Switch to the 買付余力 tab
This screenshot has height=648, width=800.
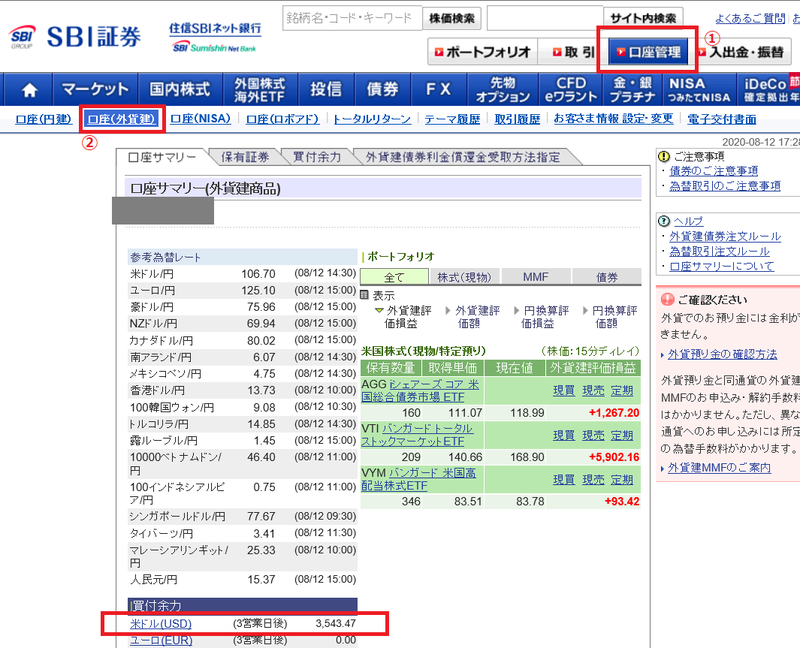click(x=317, y=157)
